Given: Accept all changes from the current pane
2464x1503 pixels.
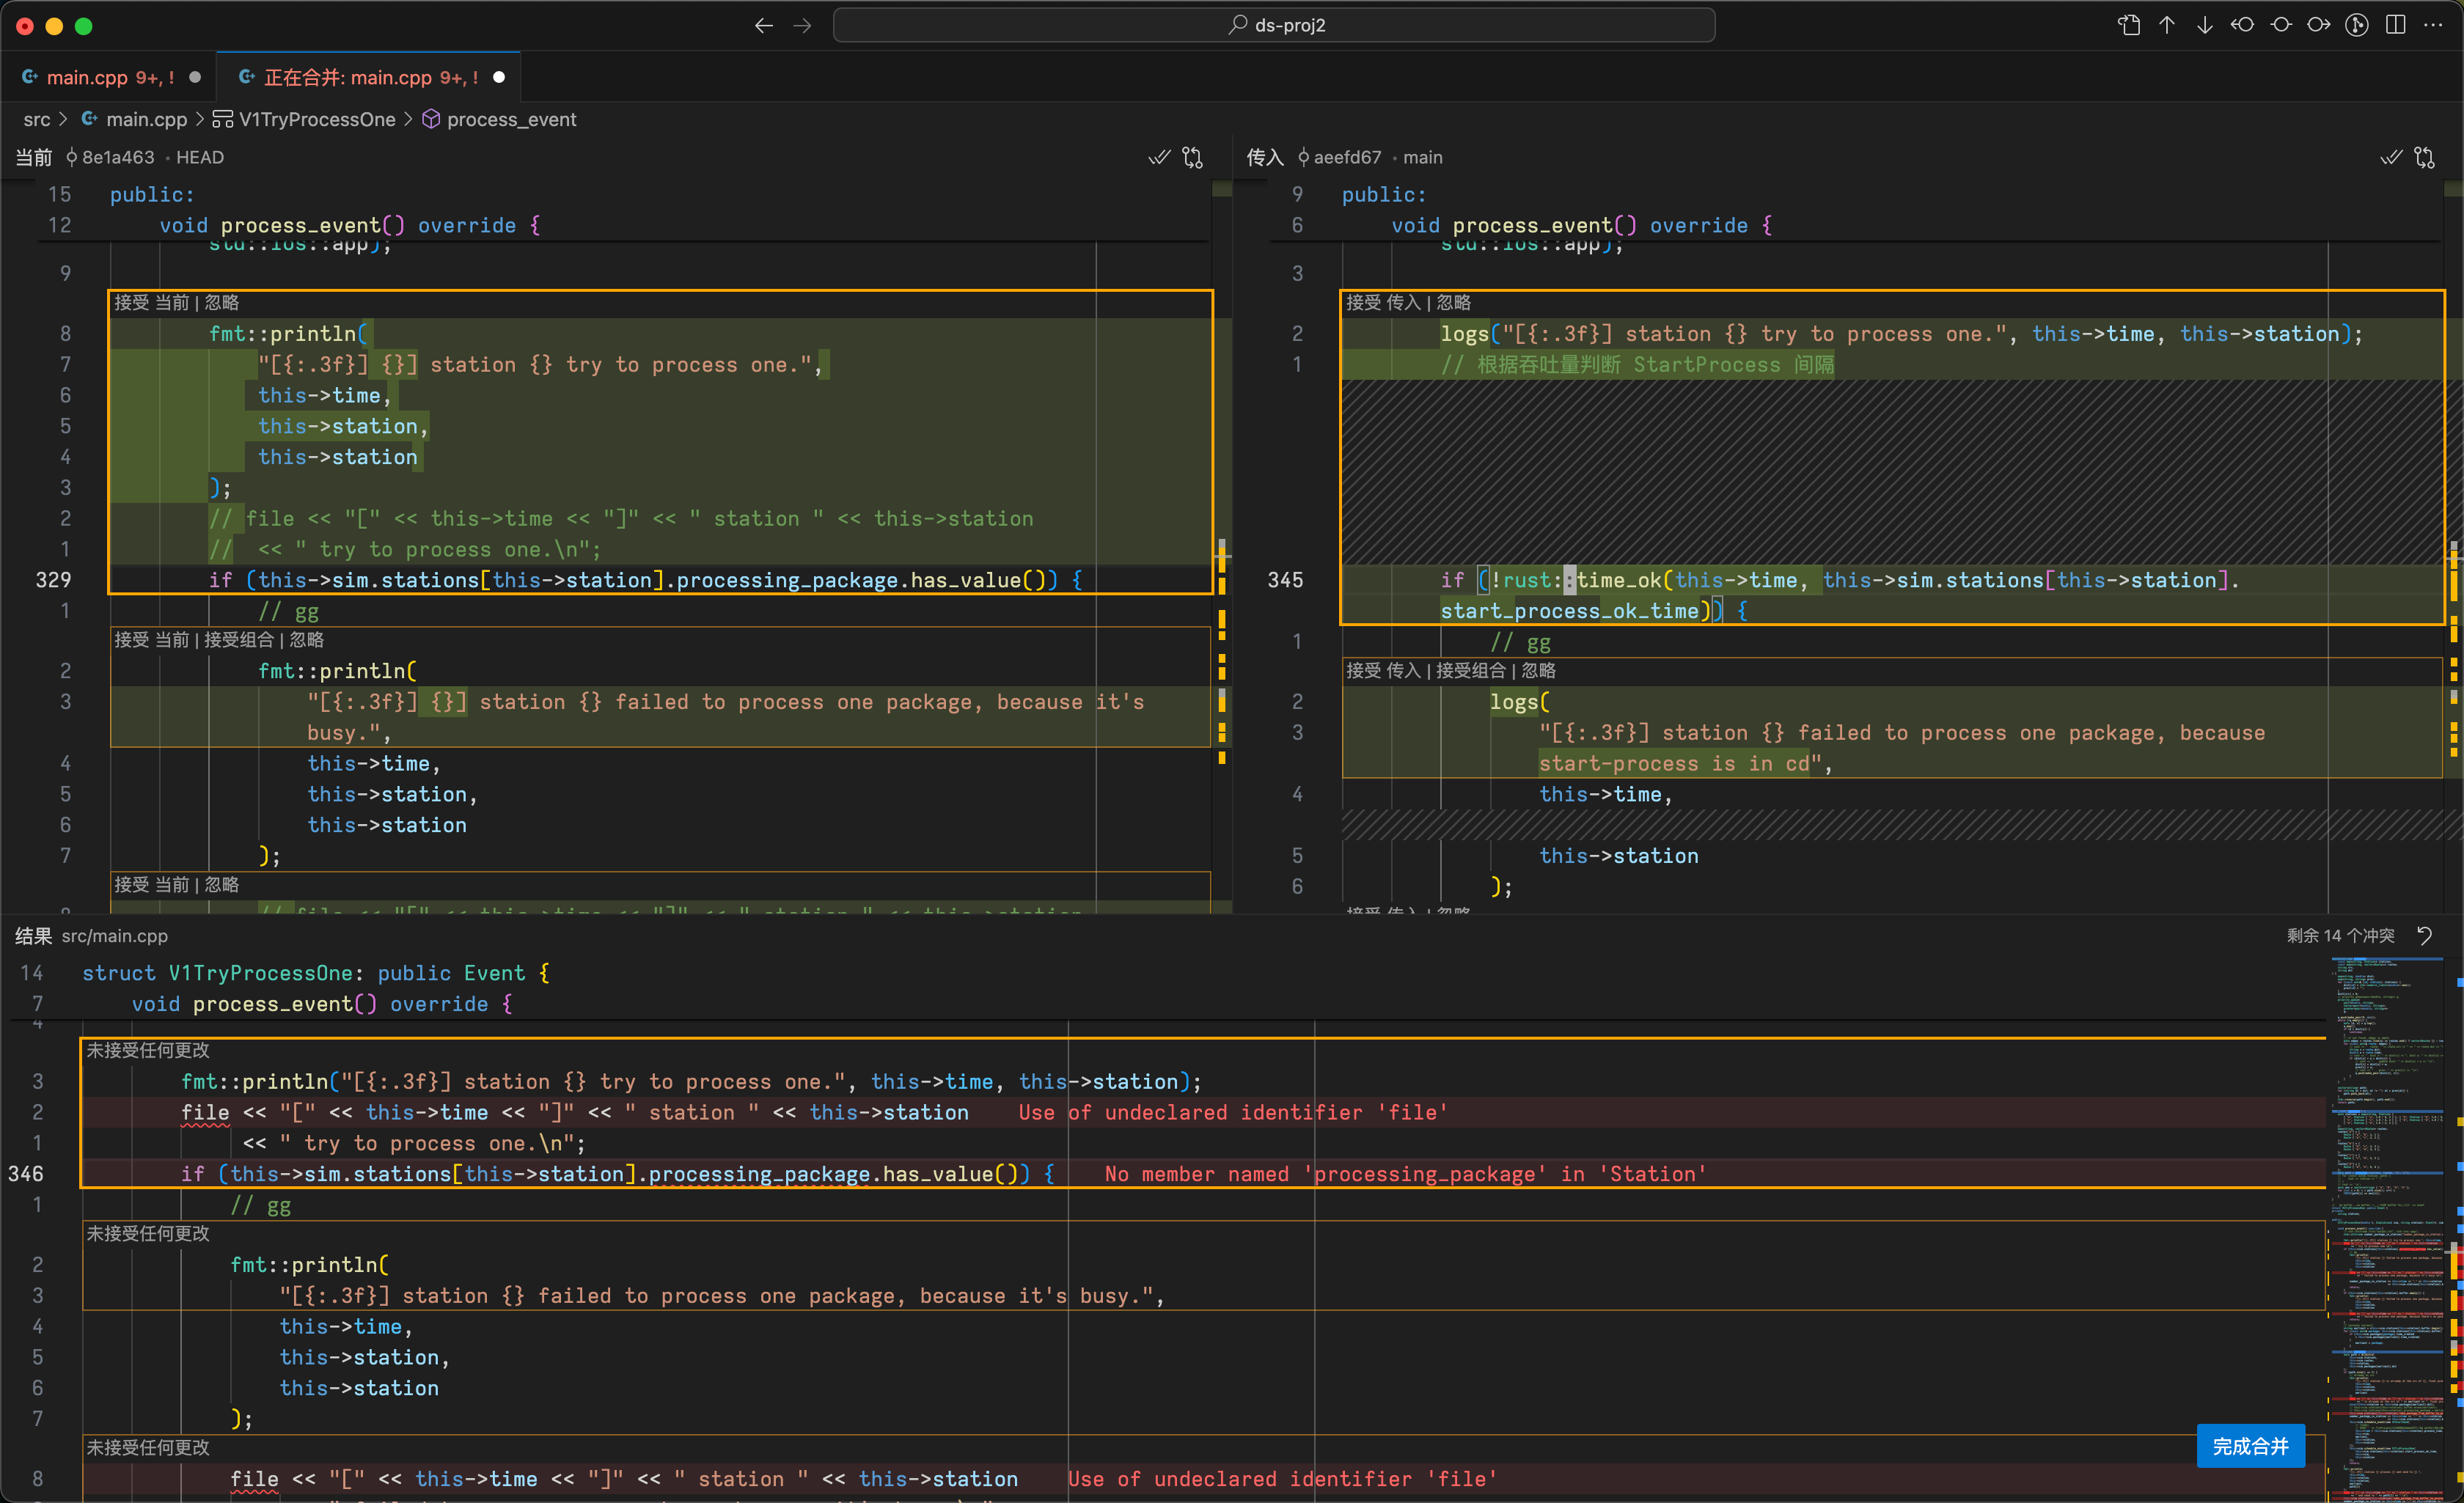Looking at the screenshot, I should pos(1159,157).
